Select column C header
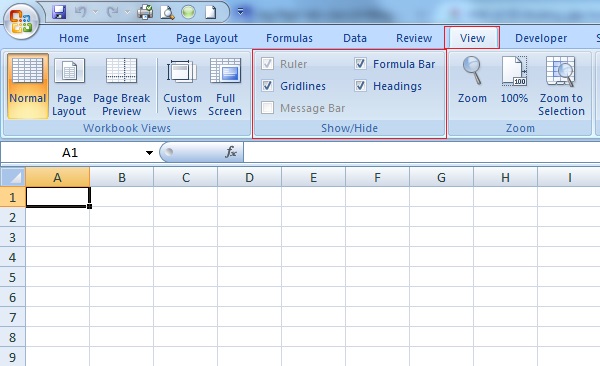 (186, 177)
